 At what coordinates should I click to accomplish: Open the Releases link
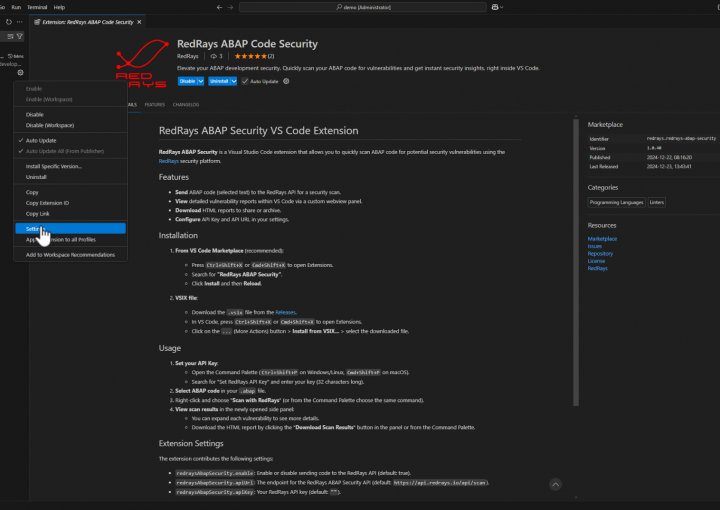pyautogui.click(x=286, y=312)
